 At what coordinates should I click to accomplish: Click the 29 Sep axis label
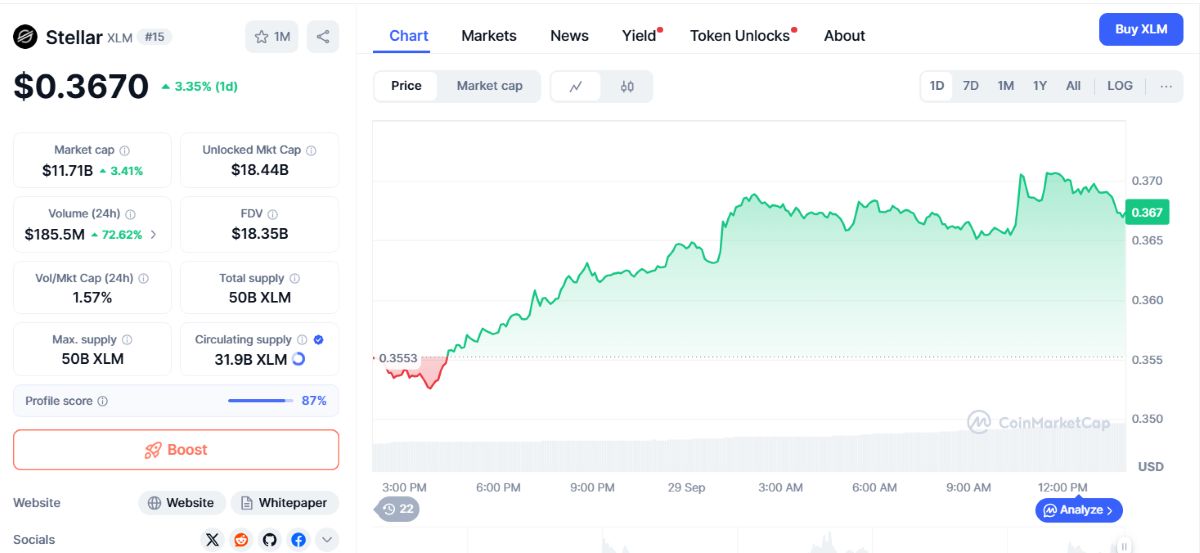[686, 487]
